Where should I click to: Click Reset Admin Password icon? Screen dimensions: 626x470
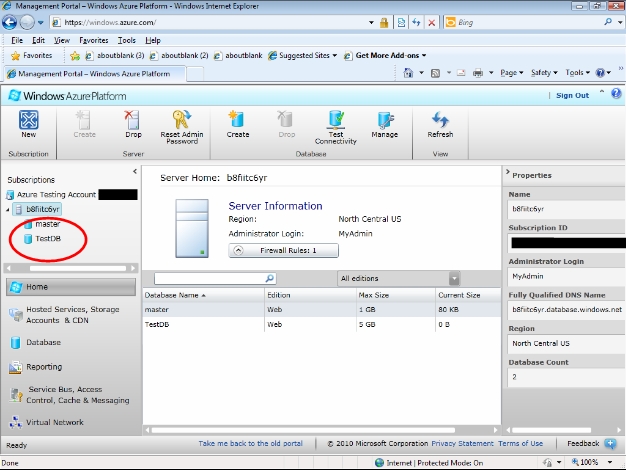click(182, 120)
